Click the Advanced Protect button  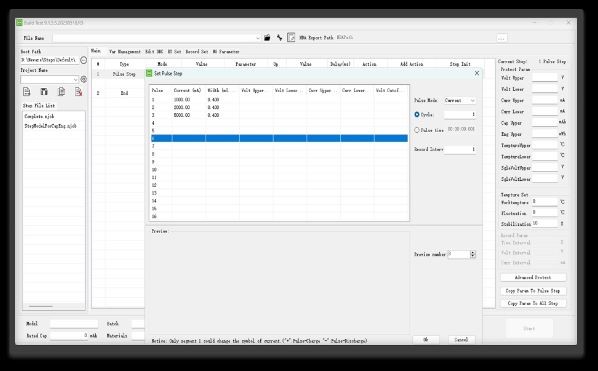[533, 277]
